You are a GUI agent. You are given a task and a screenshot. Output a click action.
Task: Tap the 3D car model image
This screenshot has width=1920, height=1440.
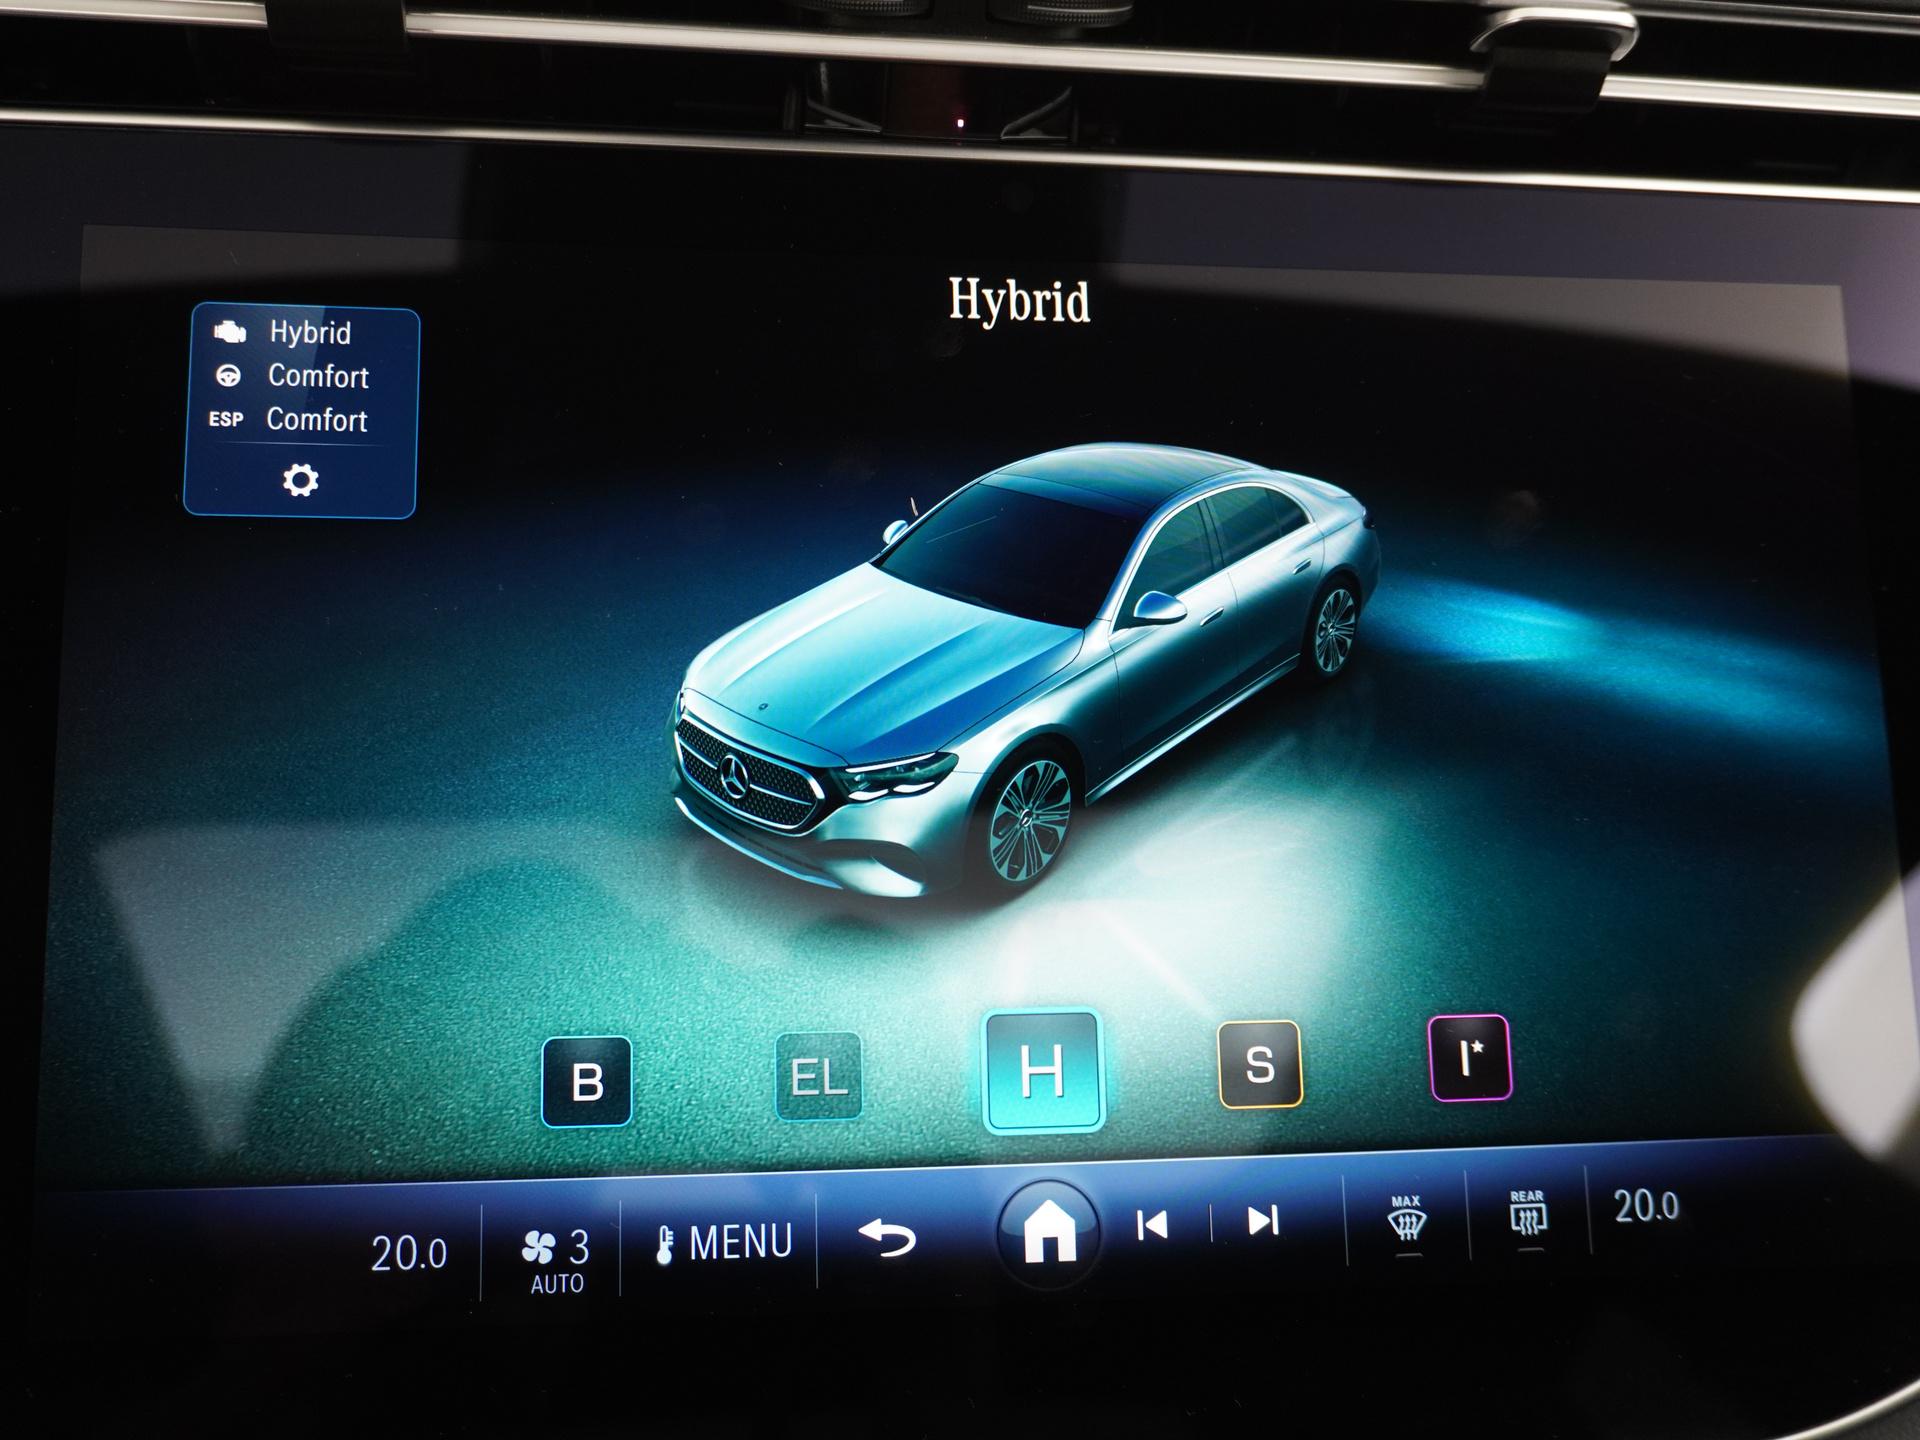(x=1020, y=670)
